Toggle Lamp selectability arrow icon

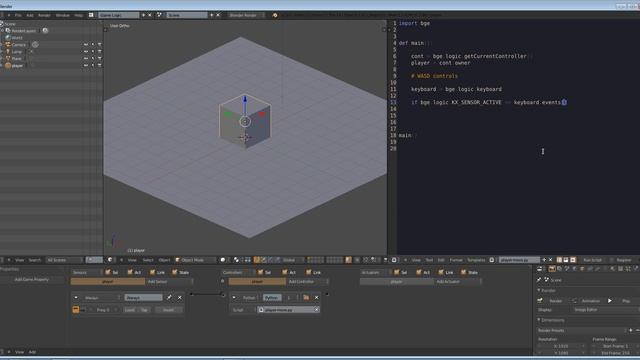(93, 51)
